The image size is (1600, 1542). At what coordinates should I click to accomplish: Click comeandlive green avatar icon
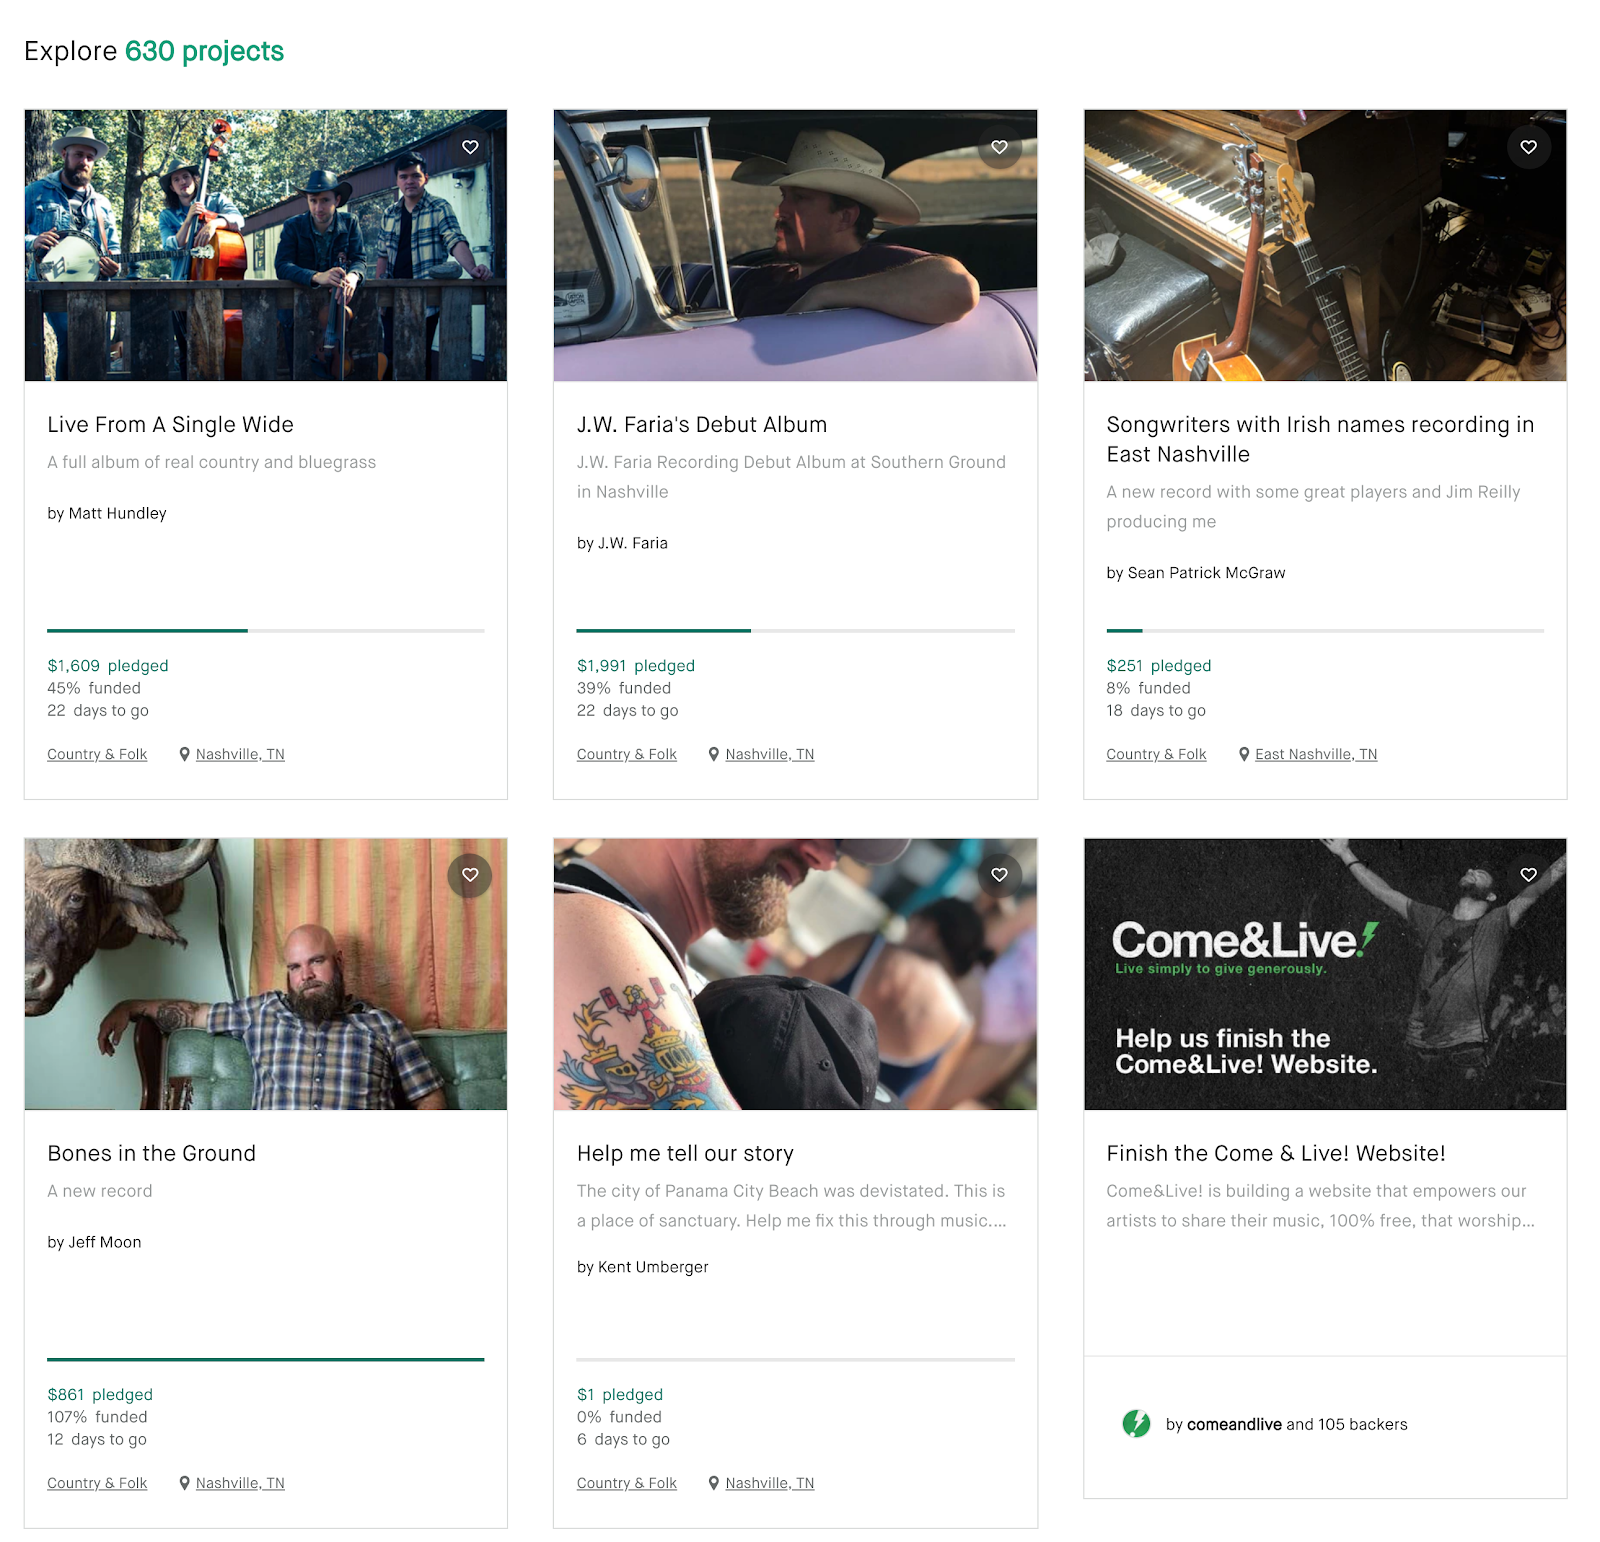click(x=1136, y=1423)
